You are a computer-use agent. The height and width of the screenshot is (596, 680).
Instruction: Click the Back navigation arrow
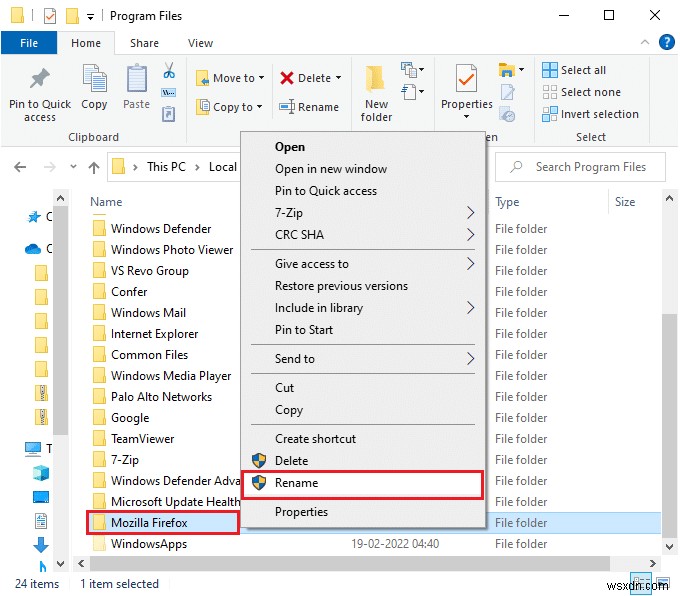pyautogui.click(x=20, y=167)
